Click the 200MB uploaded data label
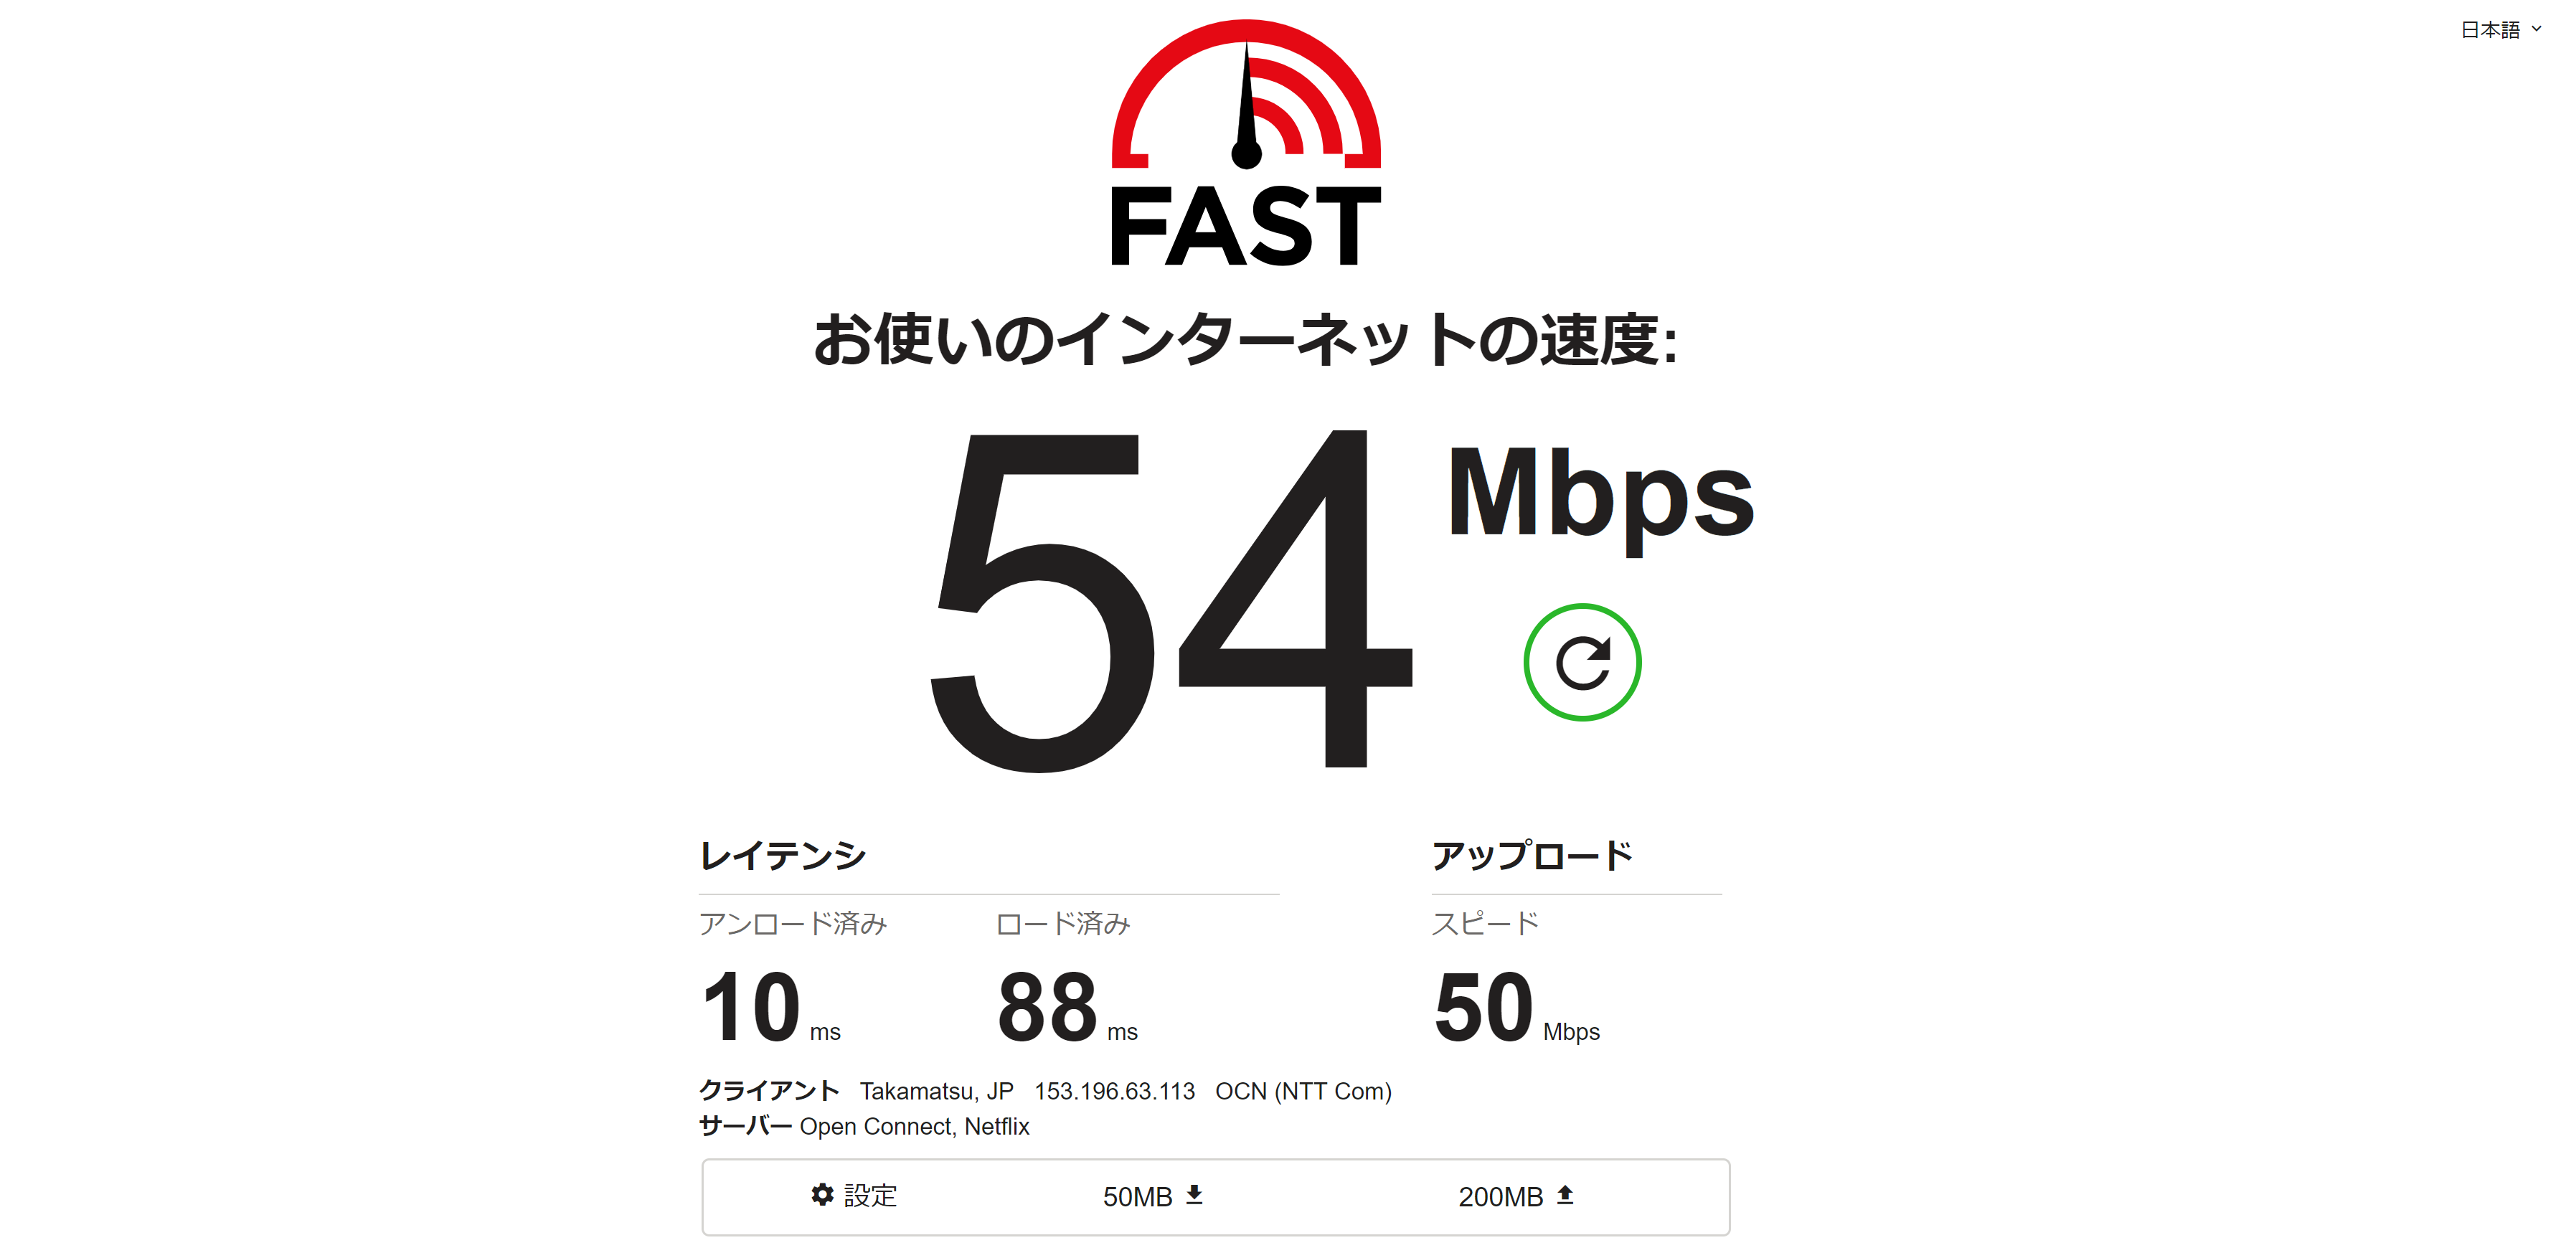The width and height of the screenshot is (2576, 1258). [1500, 1196]
